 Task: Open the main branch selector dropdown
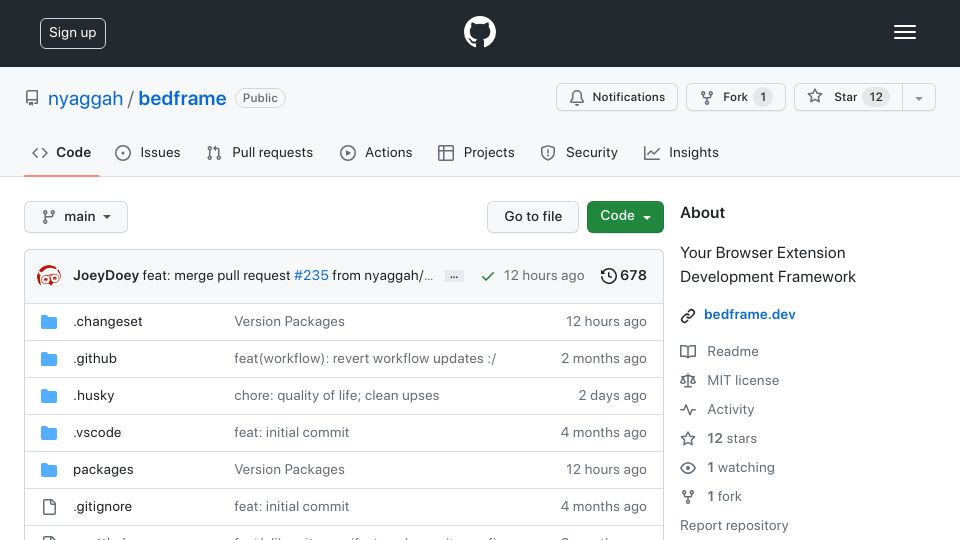click(x=76, y=217)
